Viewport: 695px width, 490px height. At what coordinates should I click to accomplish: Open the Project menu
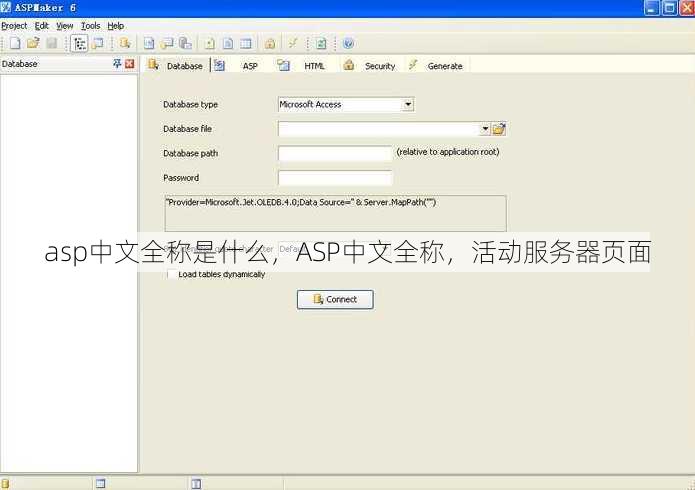14,26
